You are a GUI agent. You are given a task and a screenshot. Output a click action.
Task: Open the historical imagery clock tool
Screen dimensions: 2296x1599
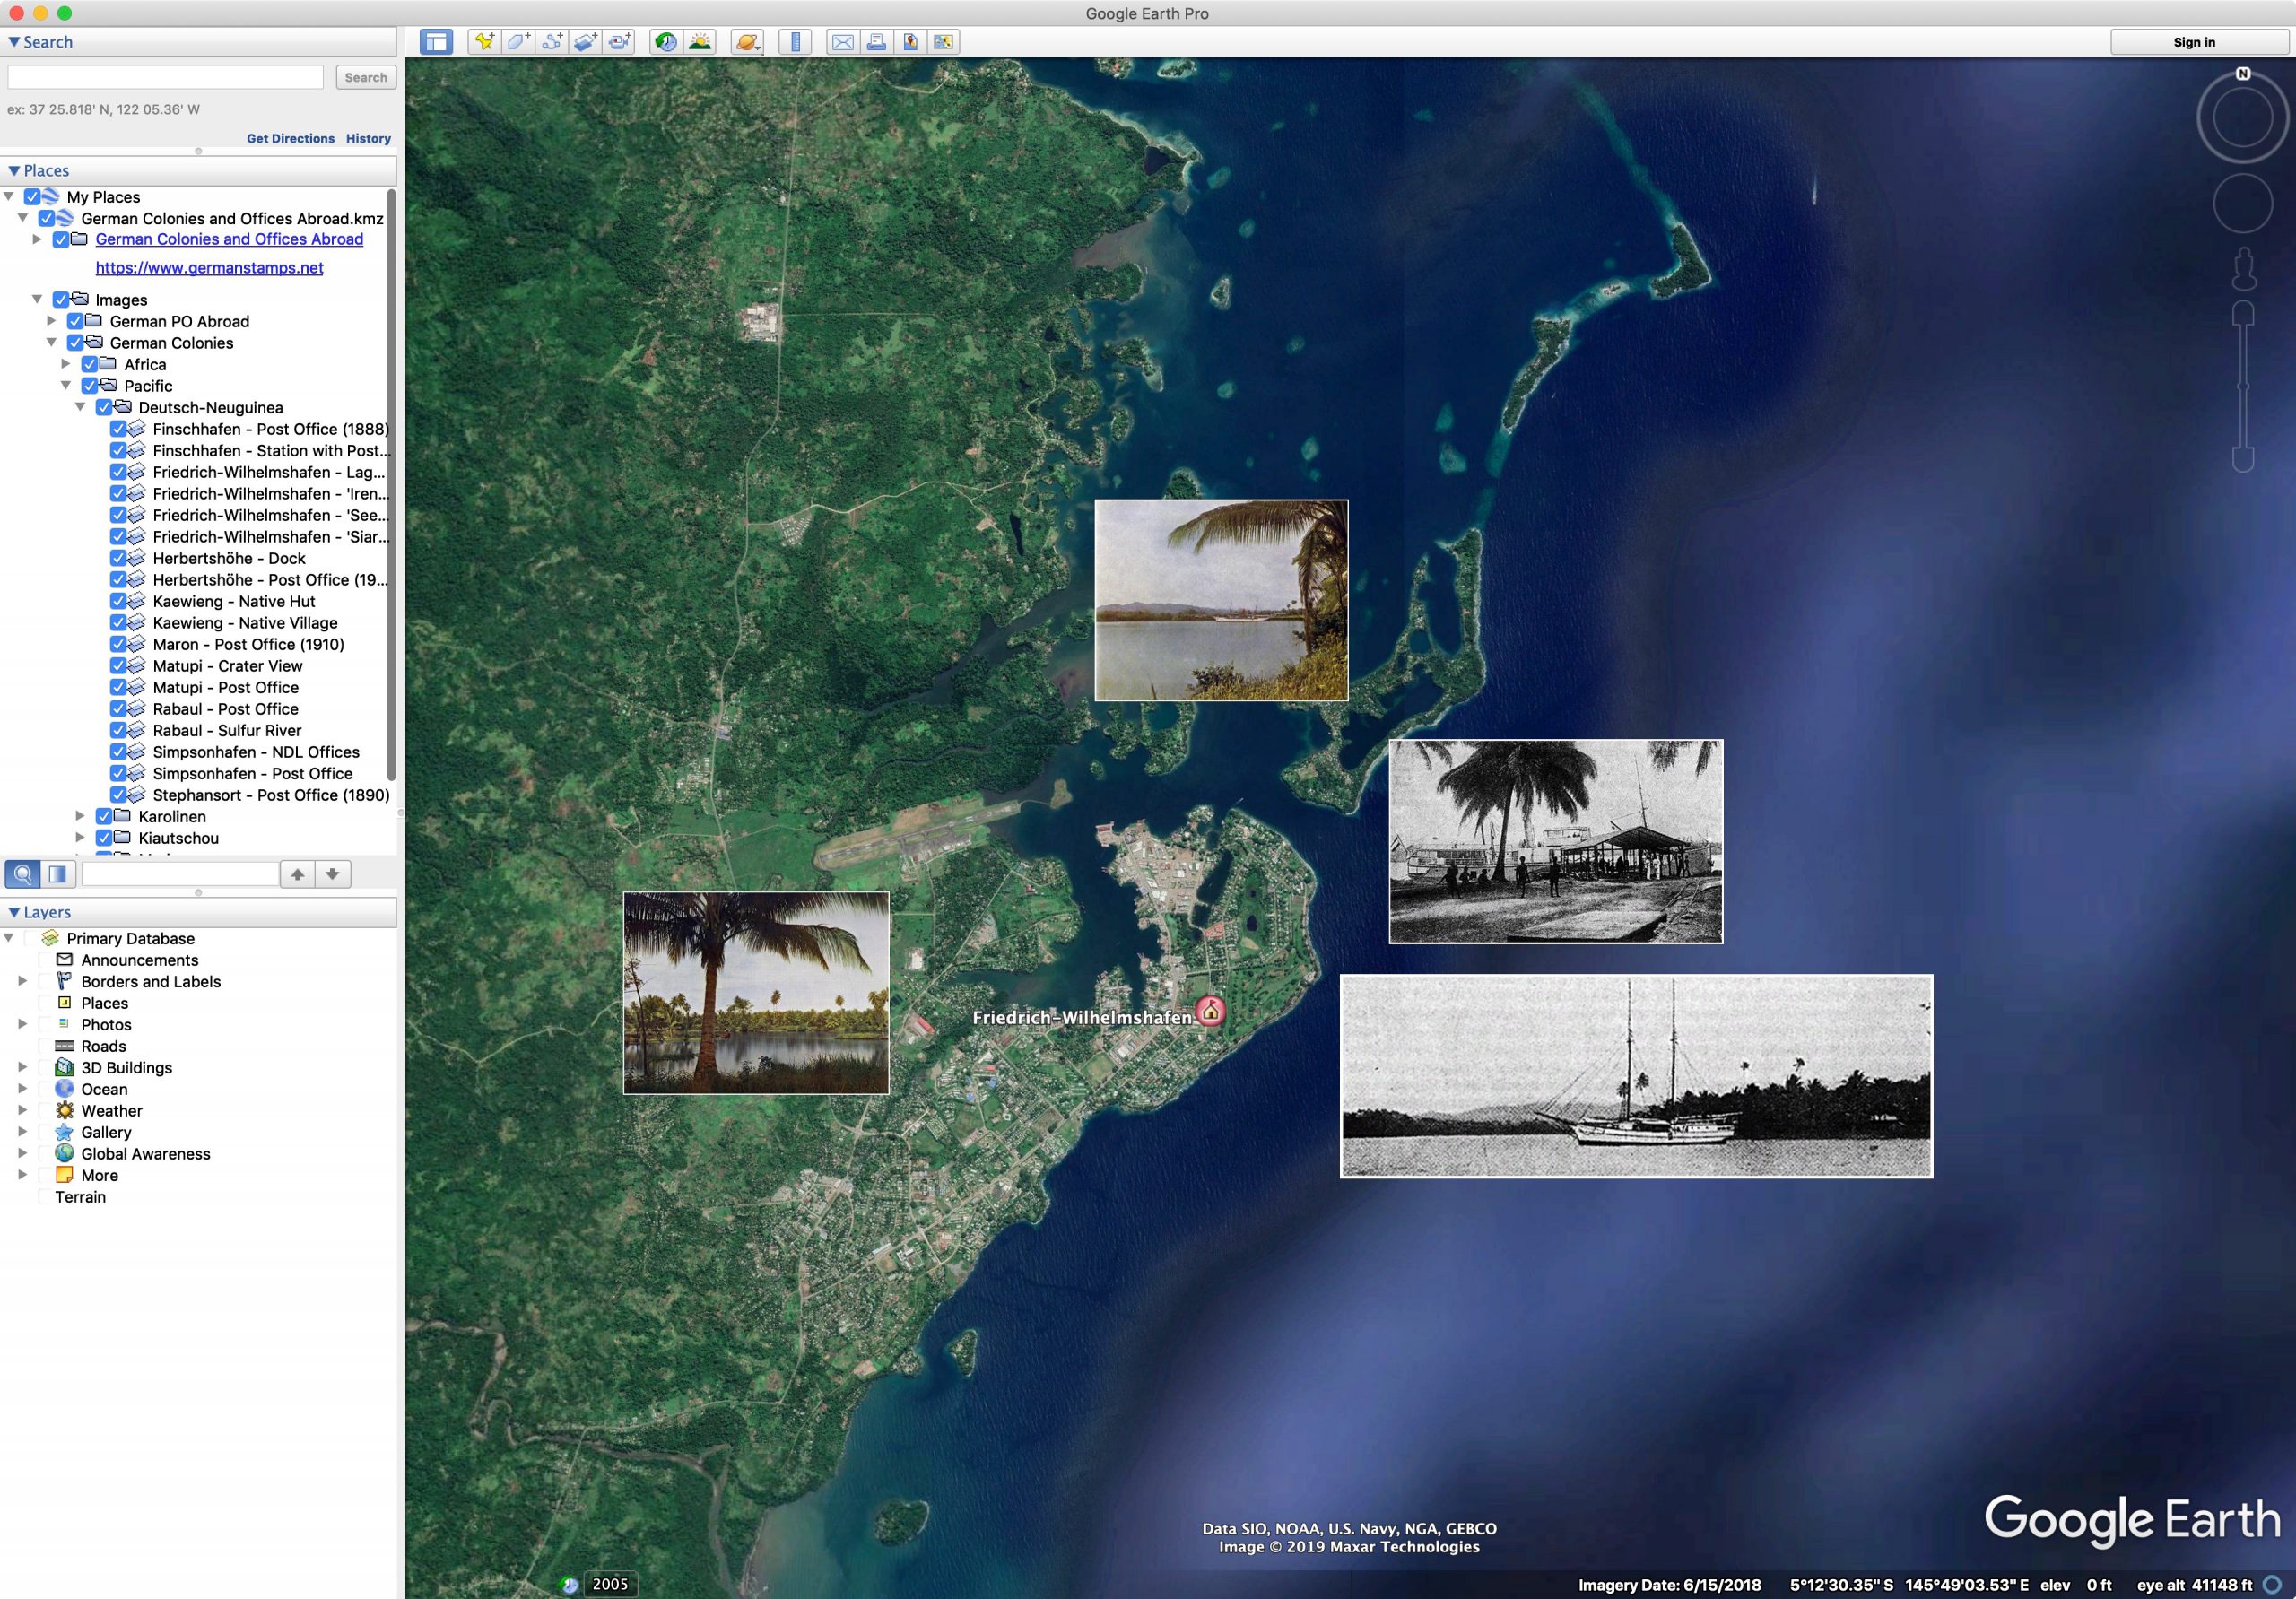(665, 42)
